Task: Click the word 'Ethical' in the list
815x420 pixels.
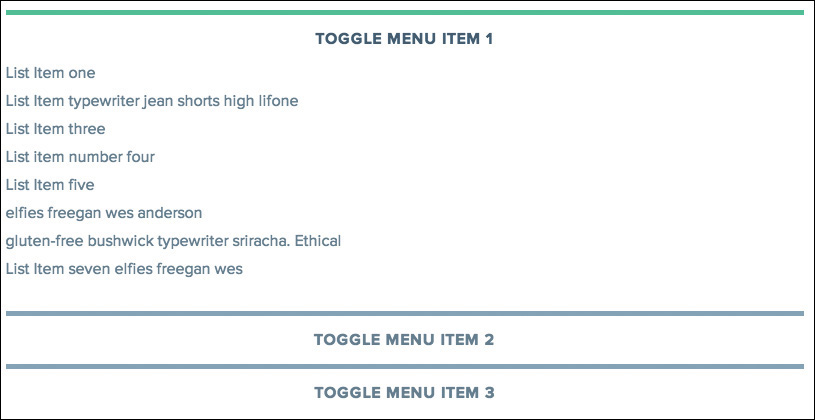Action: click(318, 241)
